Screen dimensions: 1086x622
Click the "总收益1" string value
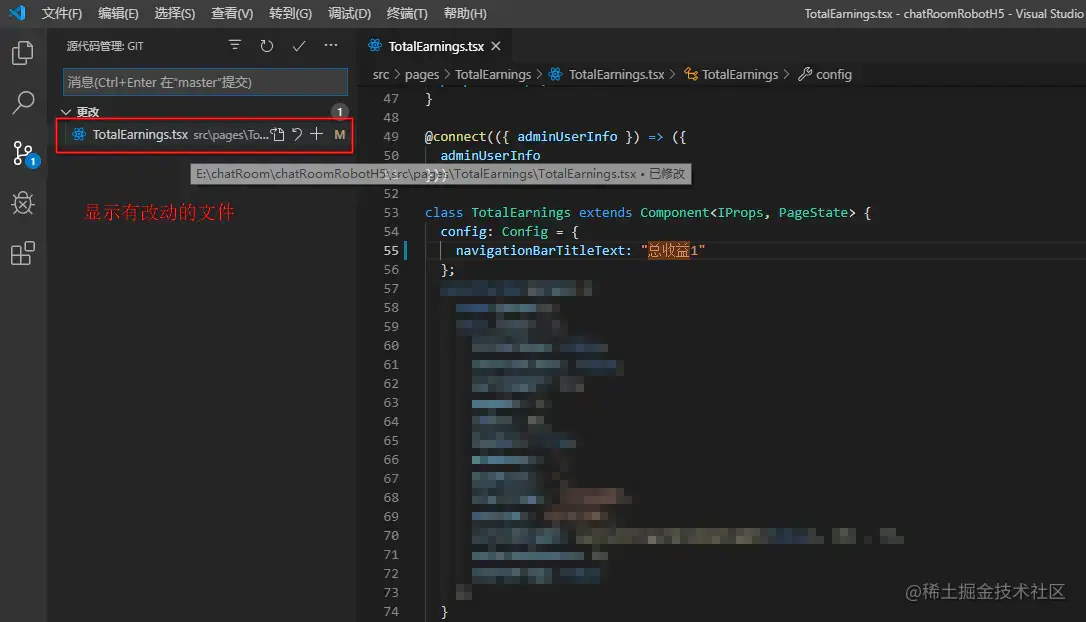[x=673, y=250]
